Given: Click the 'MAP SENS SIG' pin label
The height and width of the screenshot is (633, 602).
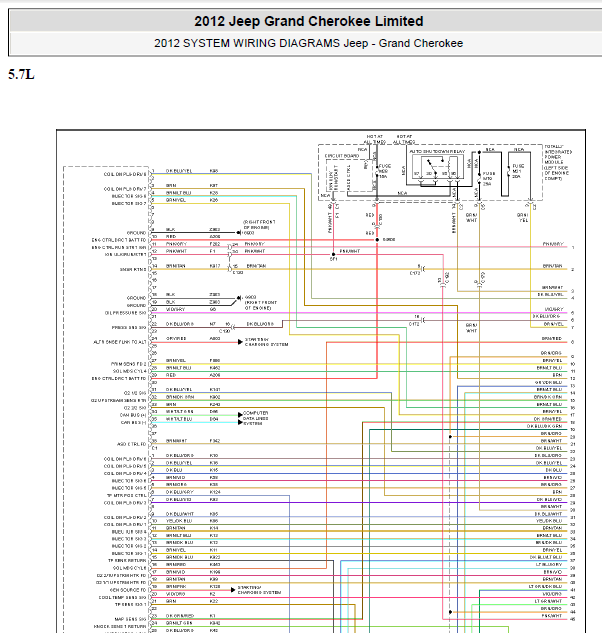Looking at the screenshot, I should click(x=130, y=619).
